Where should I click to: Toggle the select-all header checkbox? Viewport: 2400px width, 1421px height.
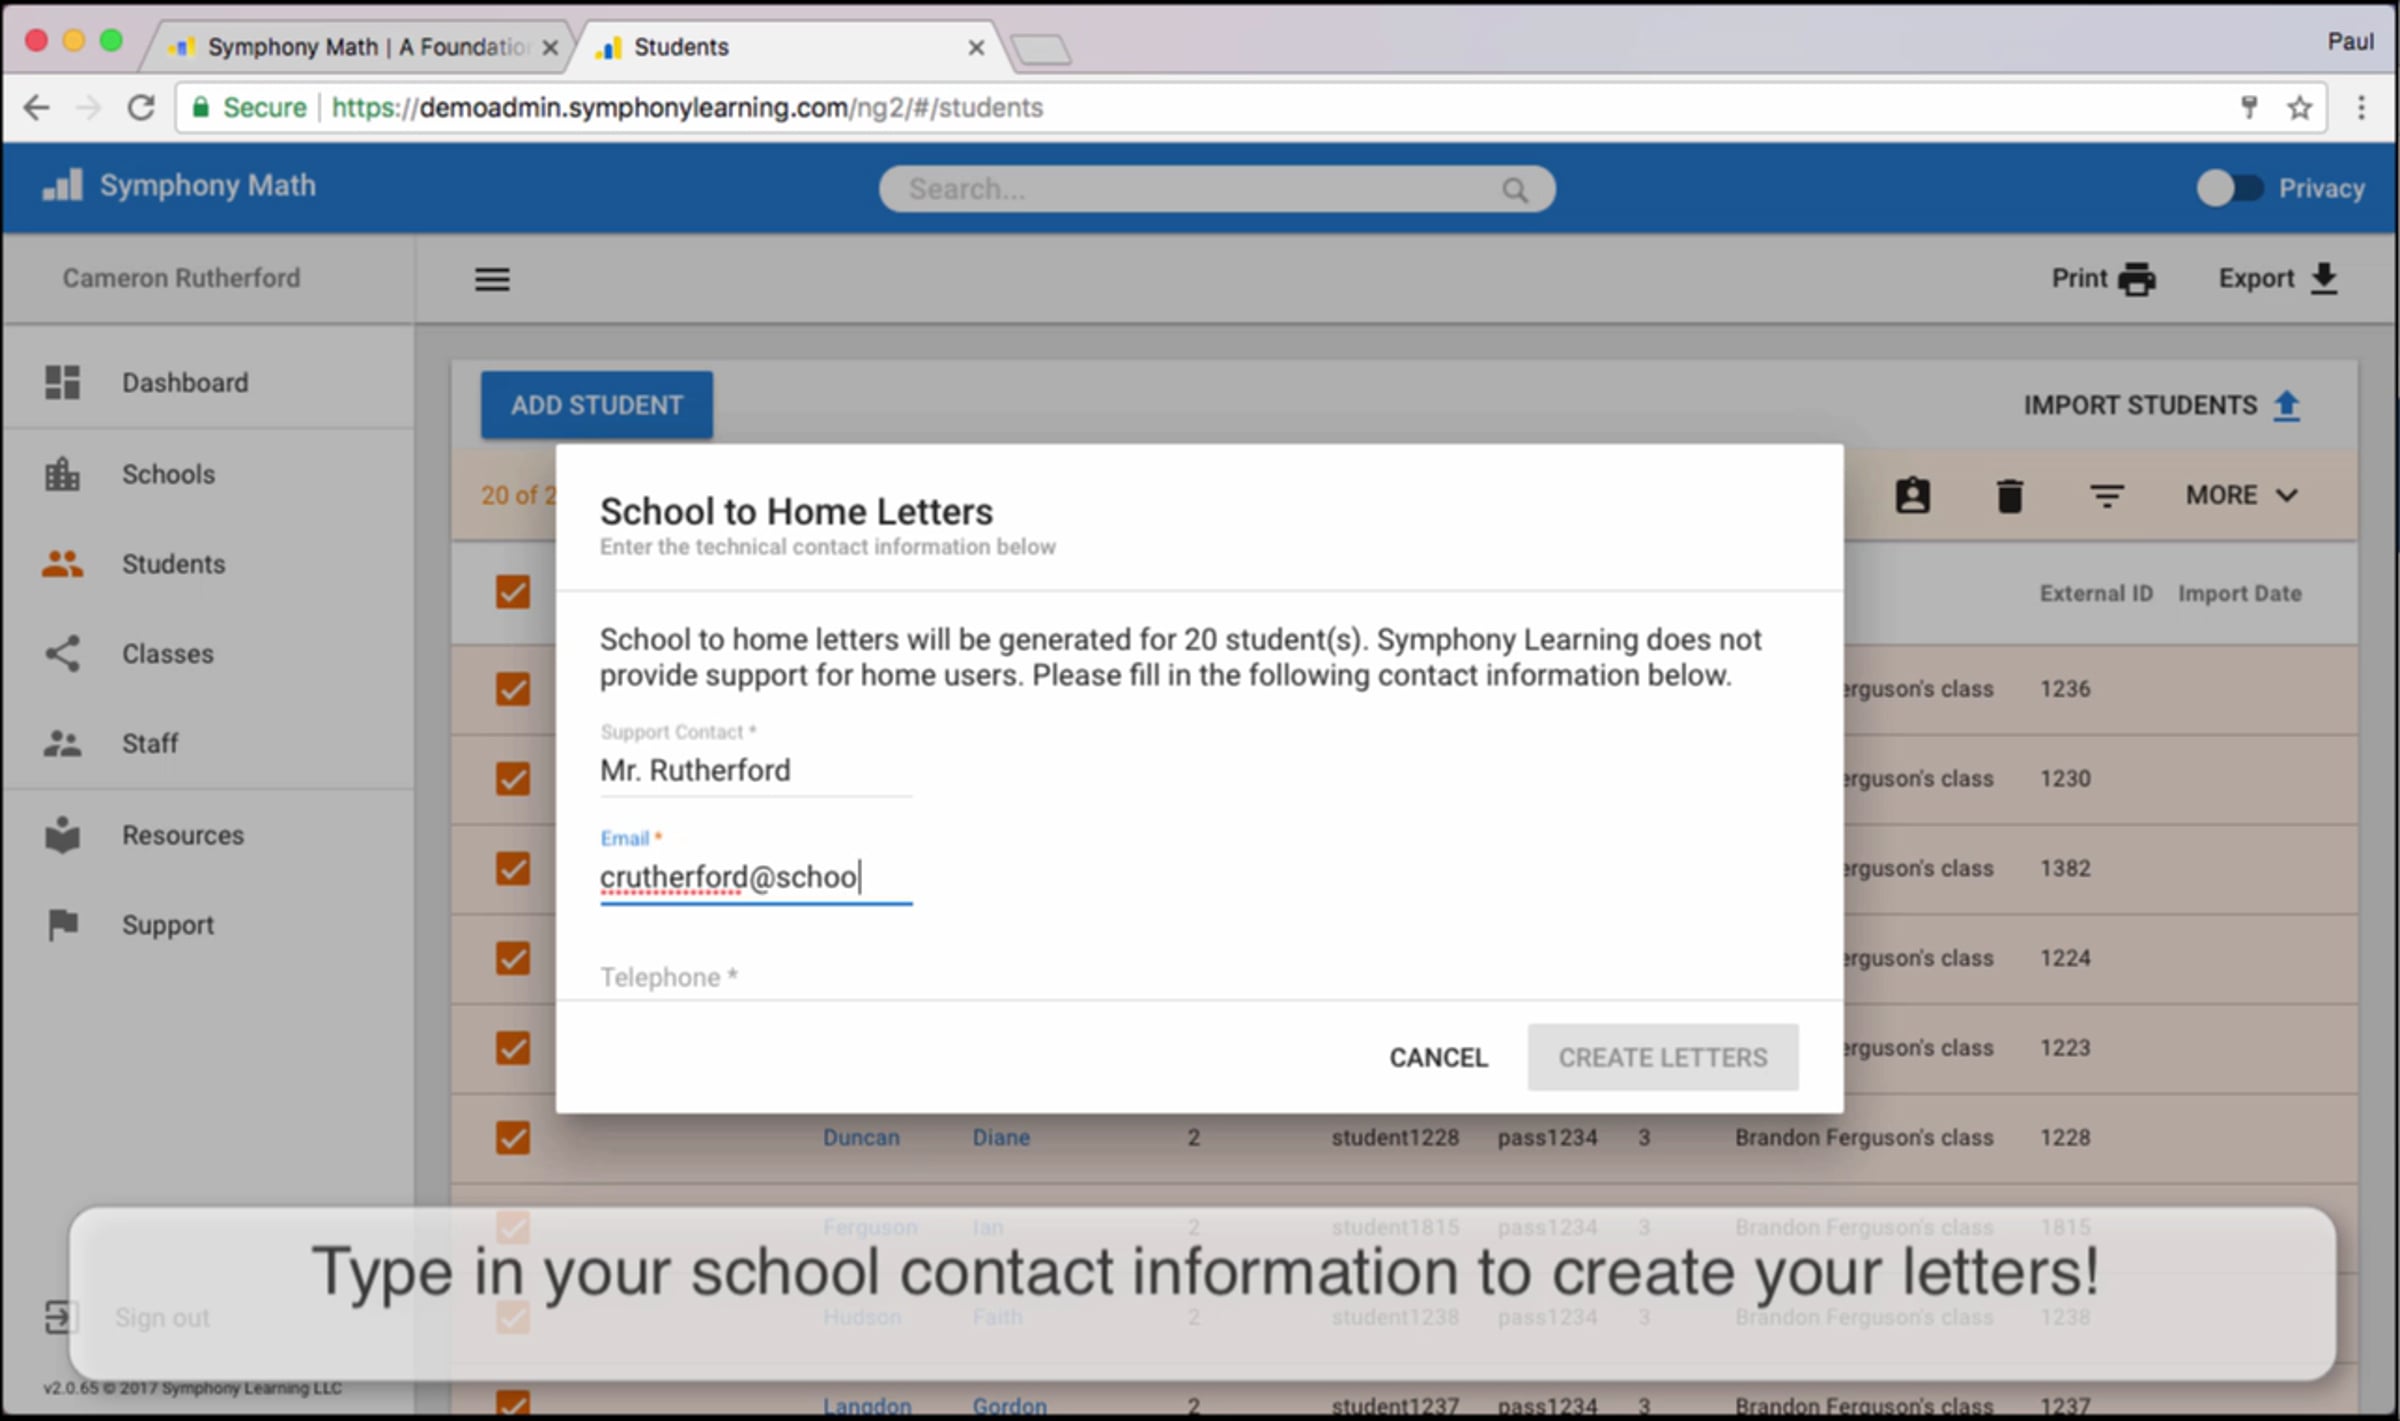tap(513, 592)
